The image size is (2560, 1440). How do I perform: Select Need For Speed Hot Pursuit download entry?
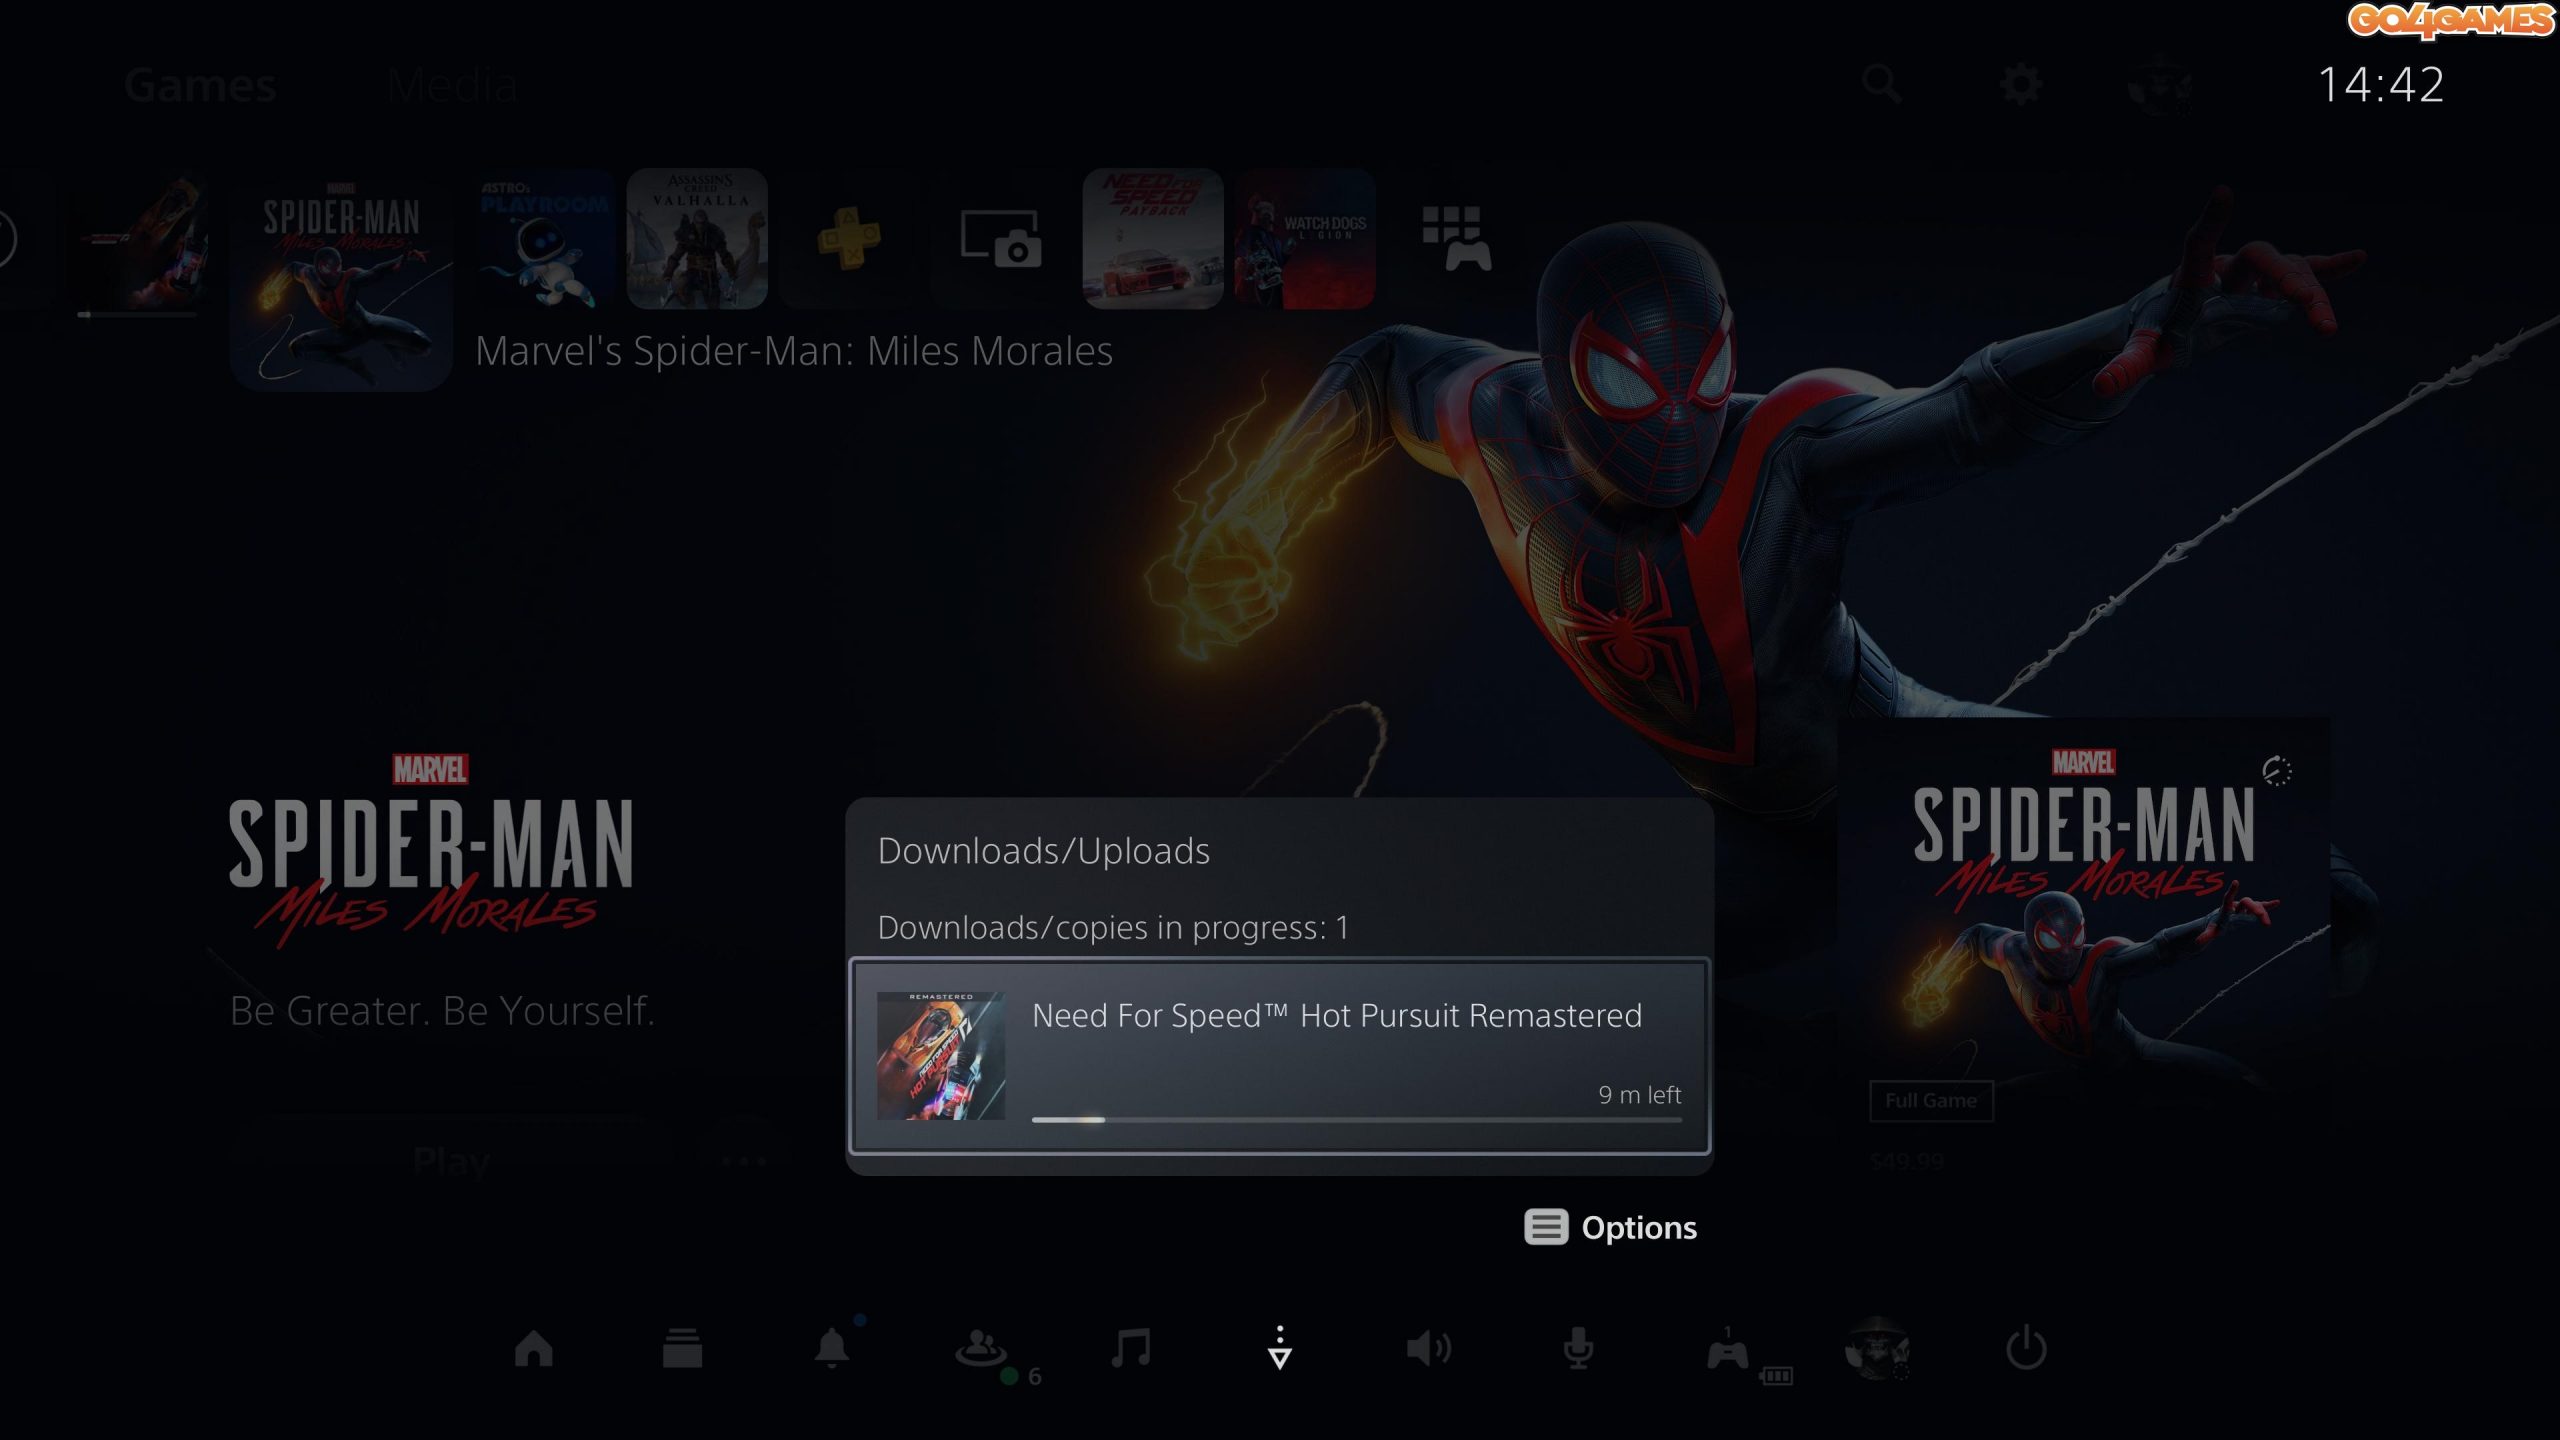[1280, 1056]
